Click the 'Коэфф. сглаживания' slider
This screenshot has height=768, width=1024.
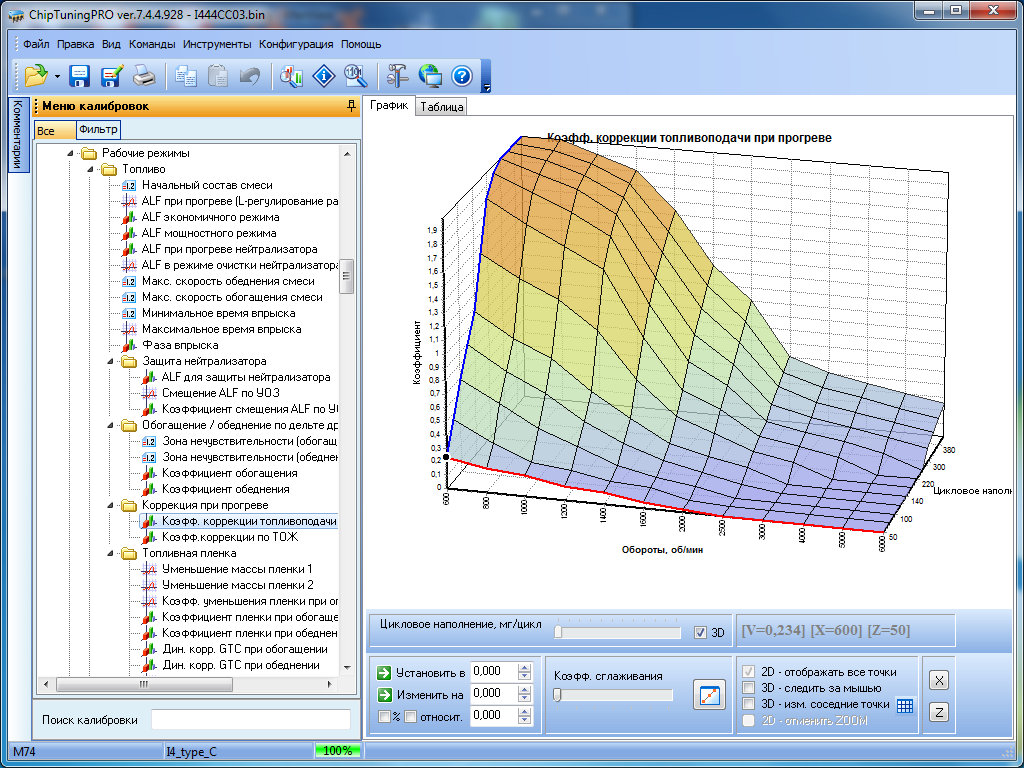[x=558, y=695]
